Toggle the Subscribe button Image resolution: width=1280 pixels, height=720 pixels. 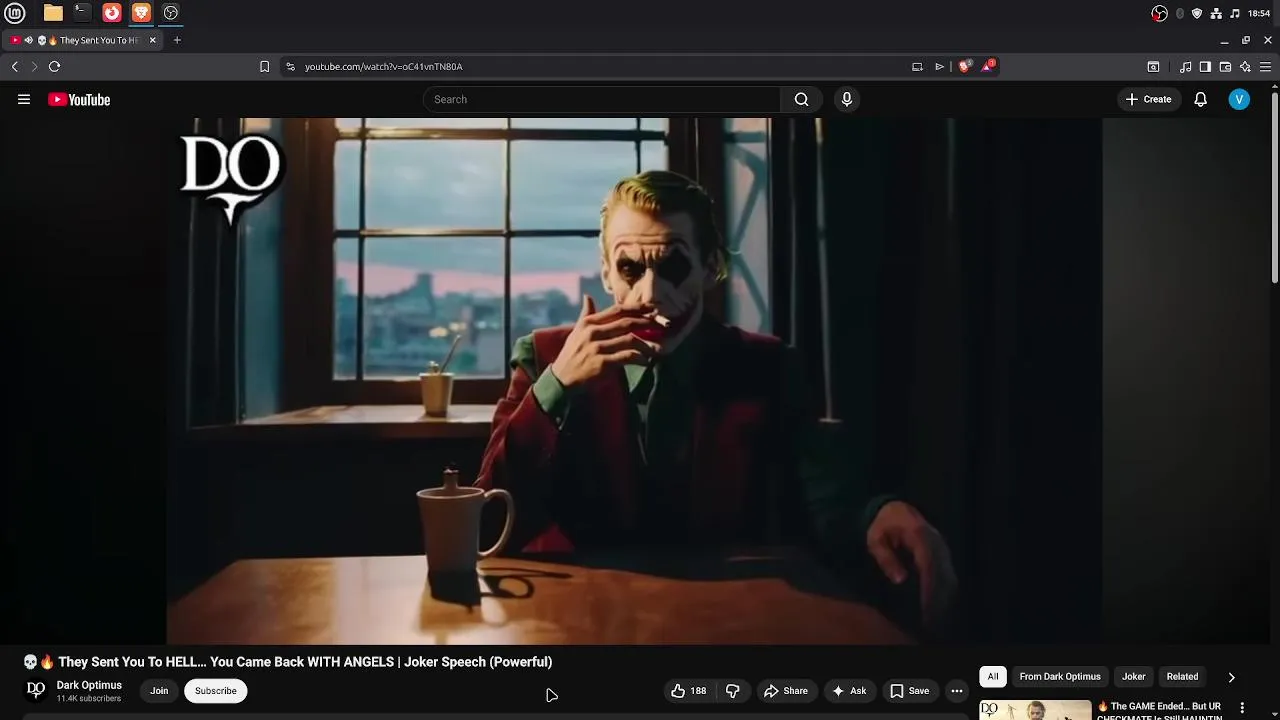[x=216, y=691]
